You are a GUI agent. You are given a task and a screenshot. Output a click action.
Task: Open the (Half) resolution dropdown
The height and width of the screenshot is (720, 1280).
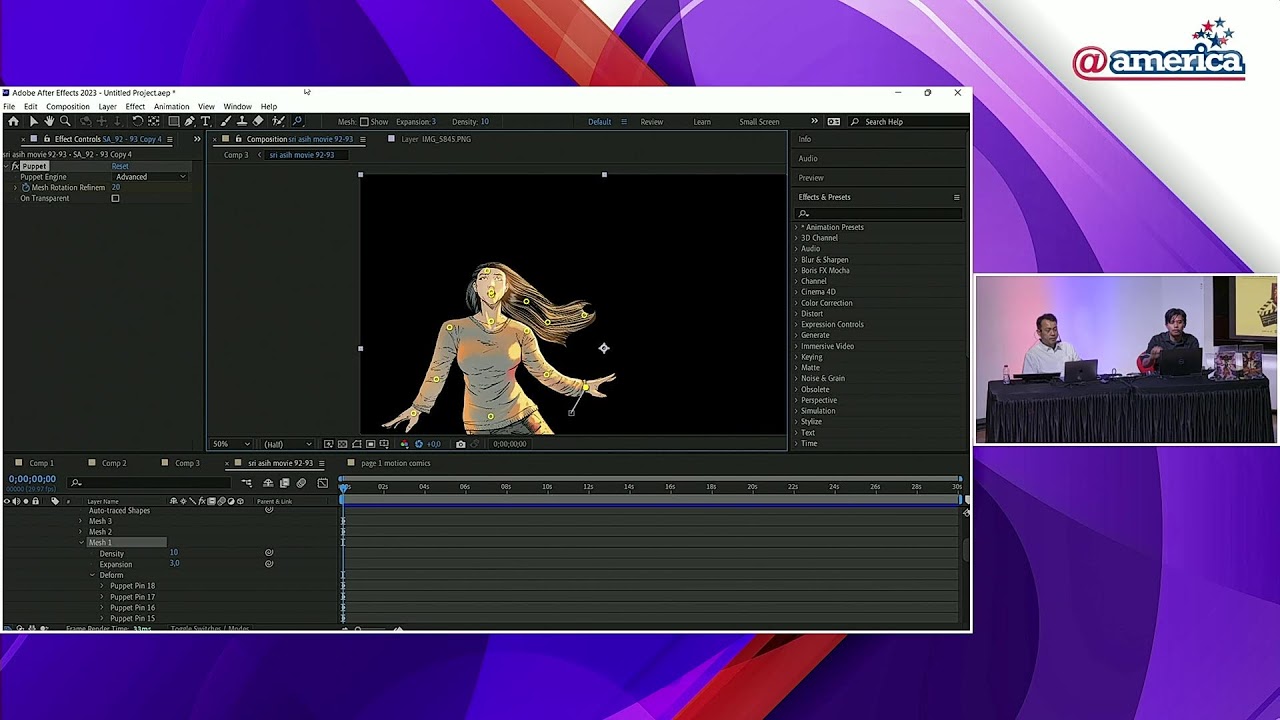coord(287,444)
